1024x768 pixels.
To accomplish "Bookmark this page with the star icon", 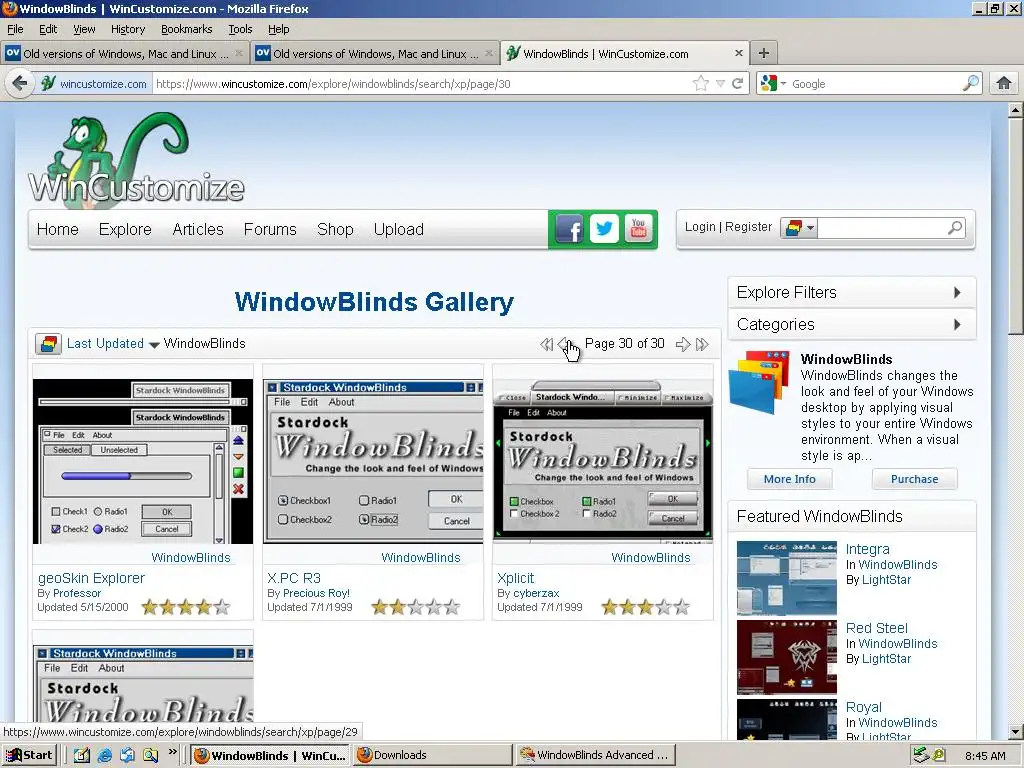I will coord(701,84).
